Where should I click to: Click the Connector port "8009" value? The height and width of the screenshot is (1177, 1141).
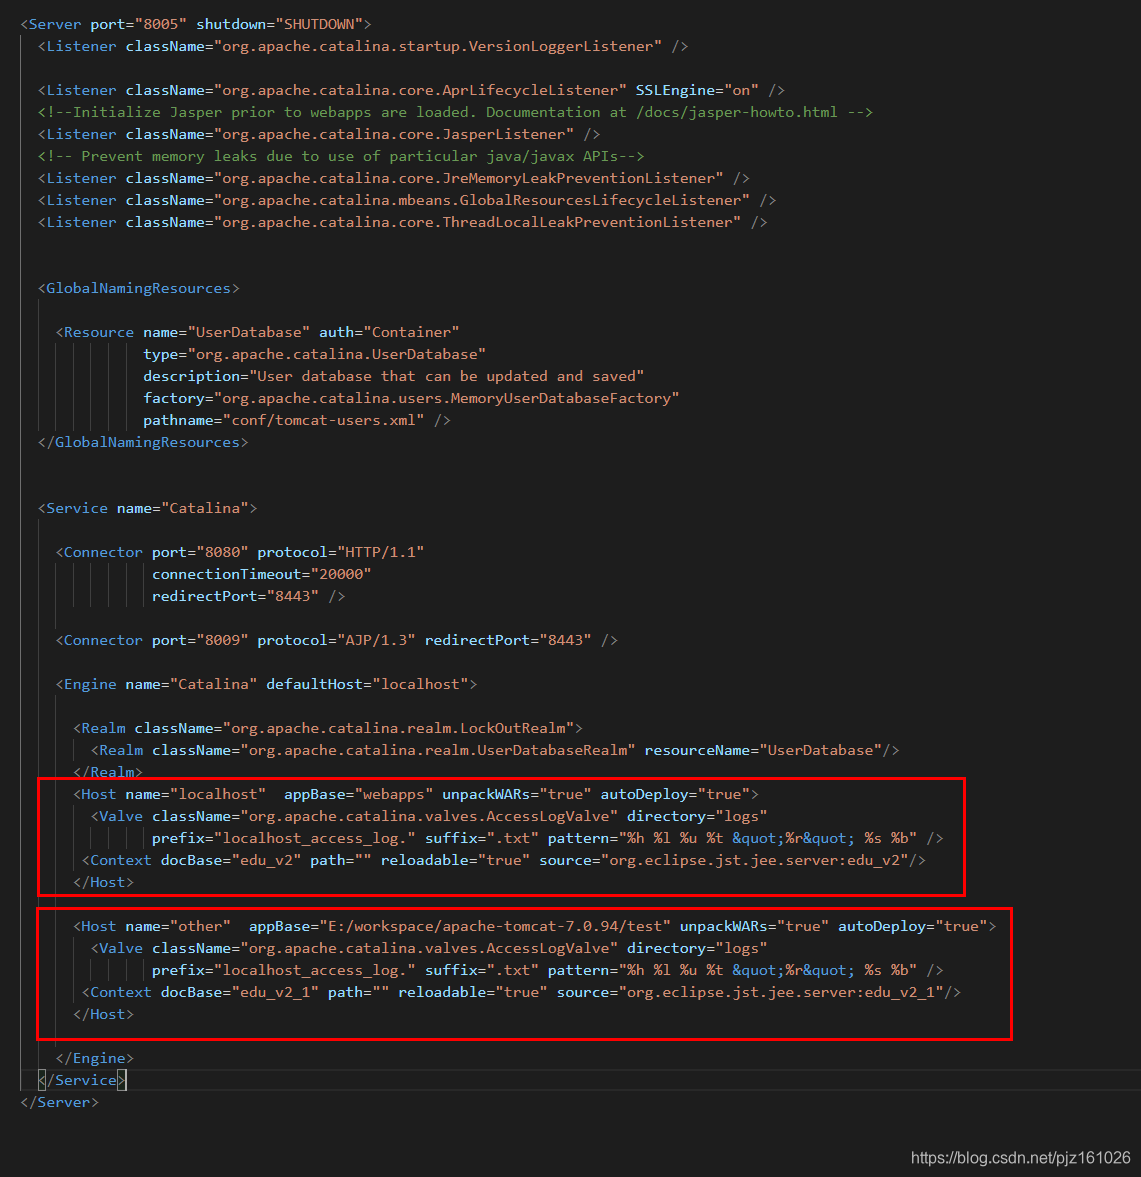[222, 640]
